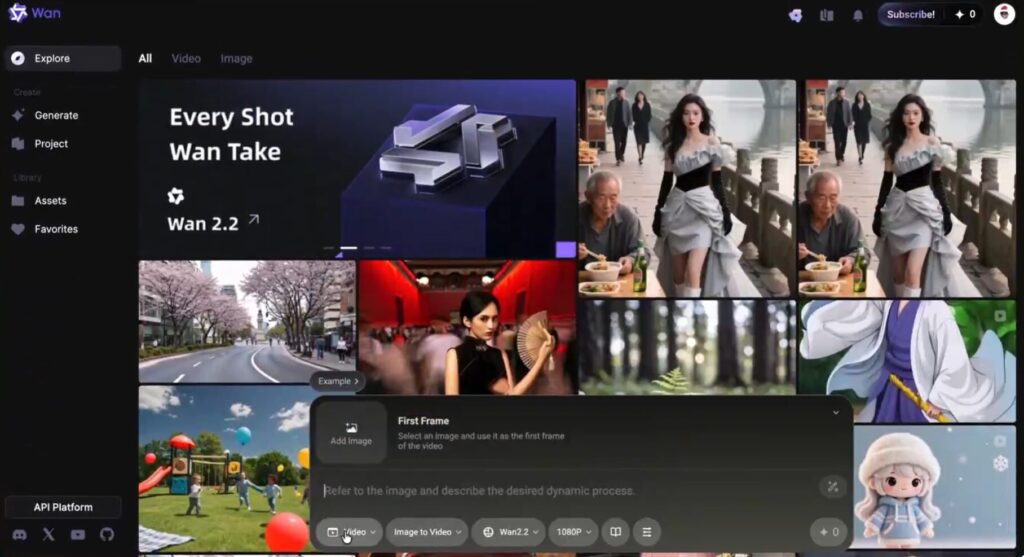
Task: Open the woman with fan thumbnail
Action: pyautogui.click(x=467, y=326)
